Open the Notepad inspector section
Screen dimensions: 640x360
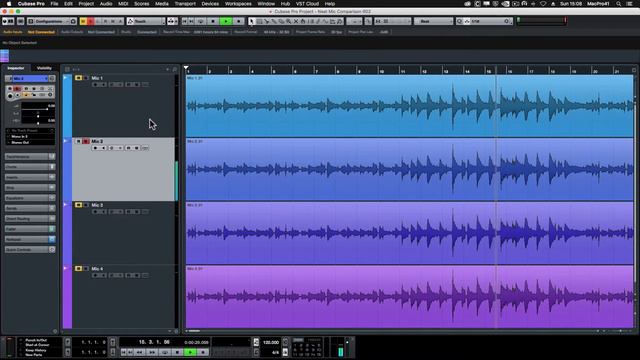click(x=30, y=239)
